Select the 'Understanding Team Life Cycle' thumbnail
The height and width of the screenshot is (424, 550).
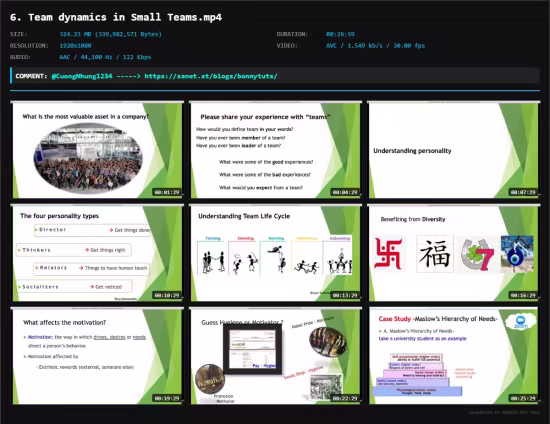tap(275, 253)
